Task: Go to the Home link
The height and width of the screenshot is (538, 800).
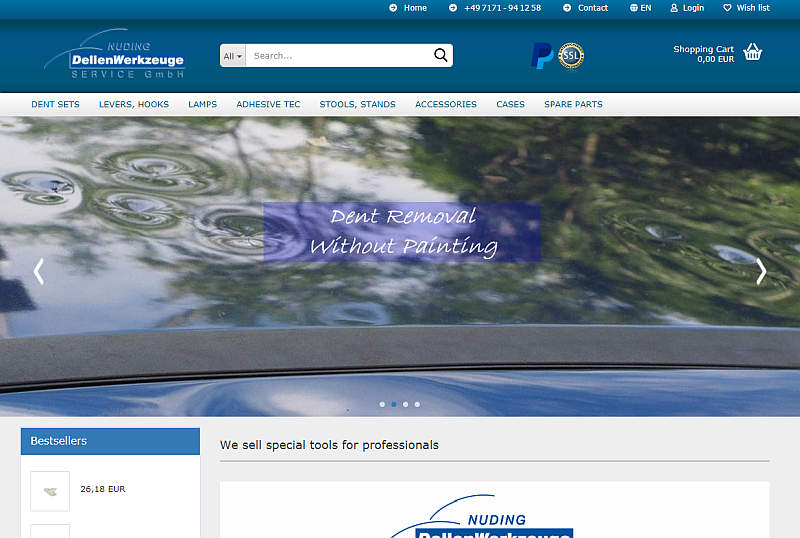Action: (415, 8)
